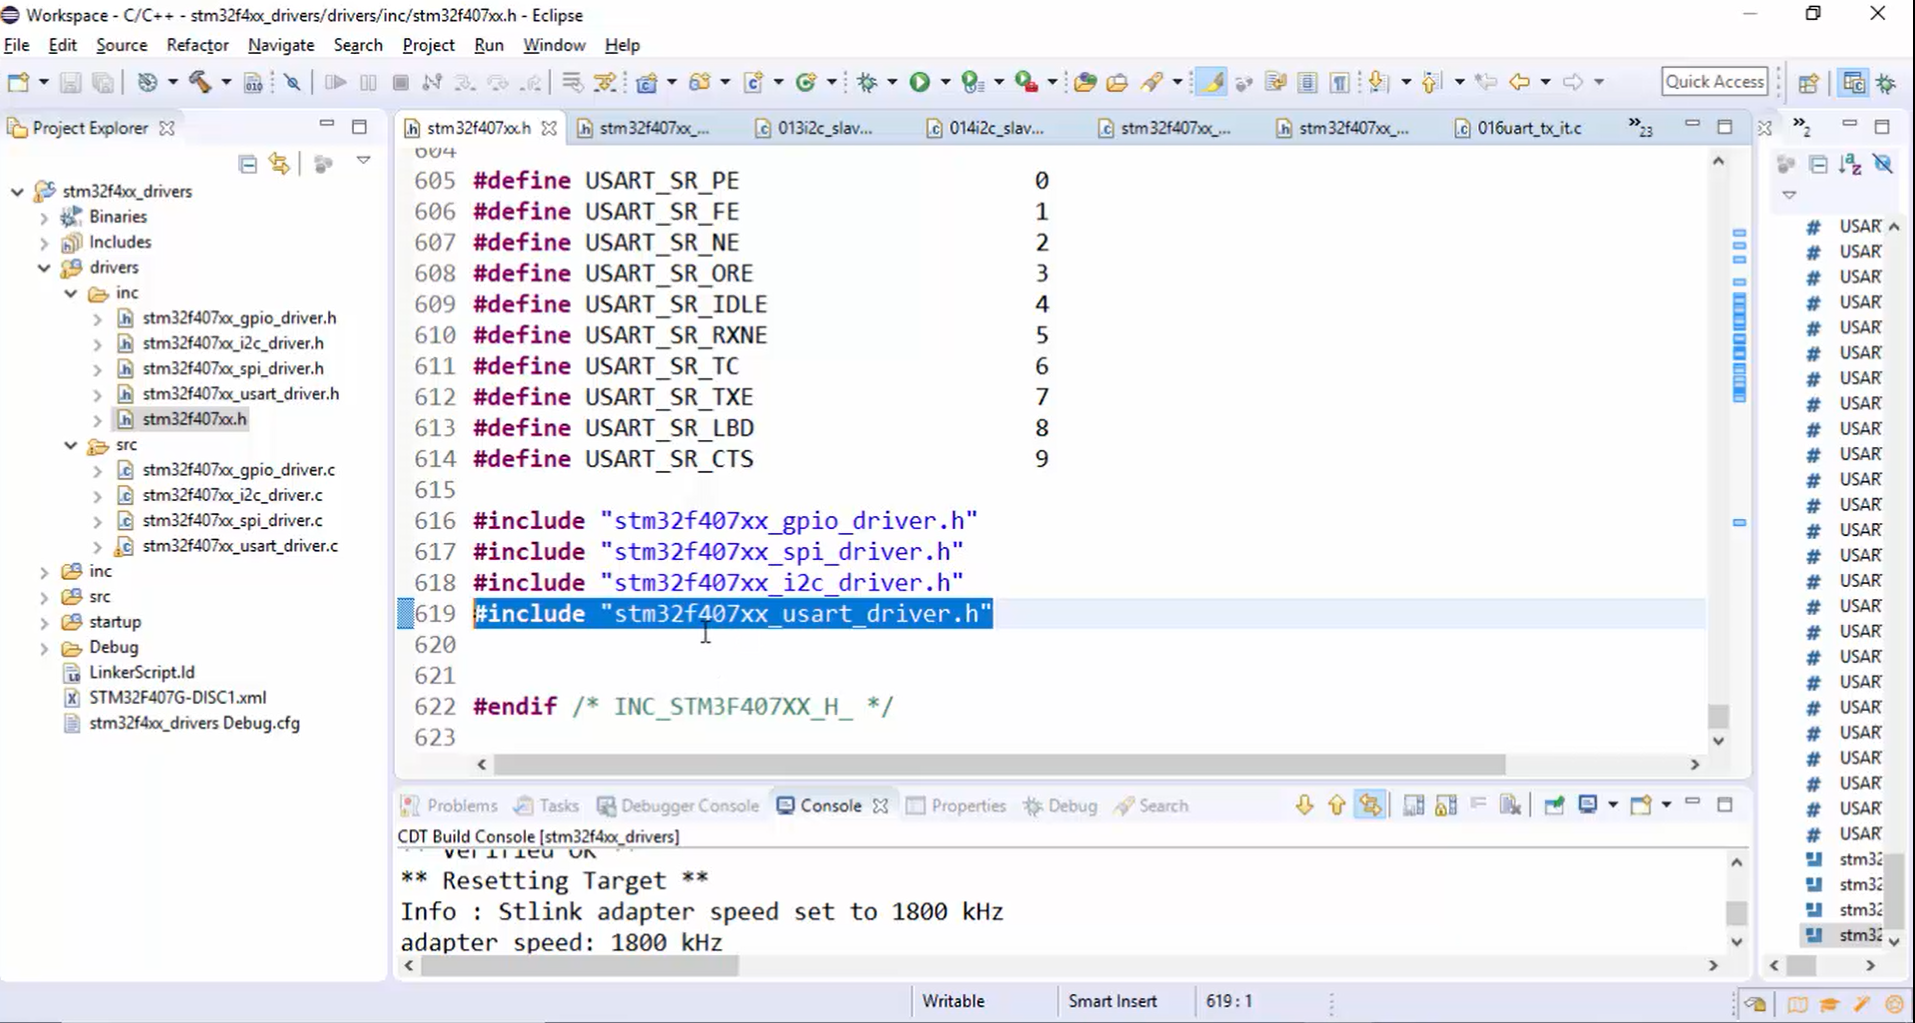
Task: Click the Open Perspective icon
Action: click(1808, 83)
